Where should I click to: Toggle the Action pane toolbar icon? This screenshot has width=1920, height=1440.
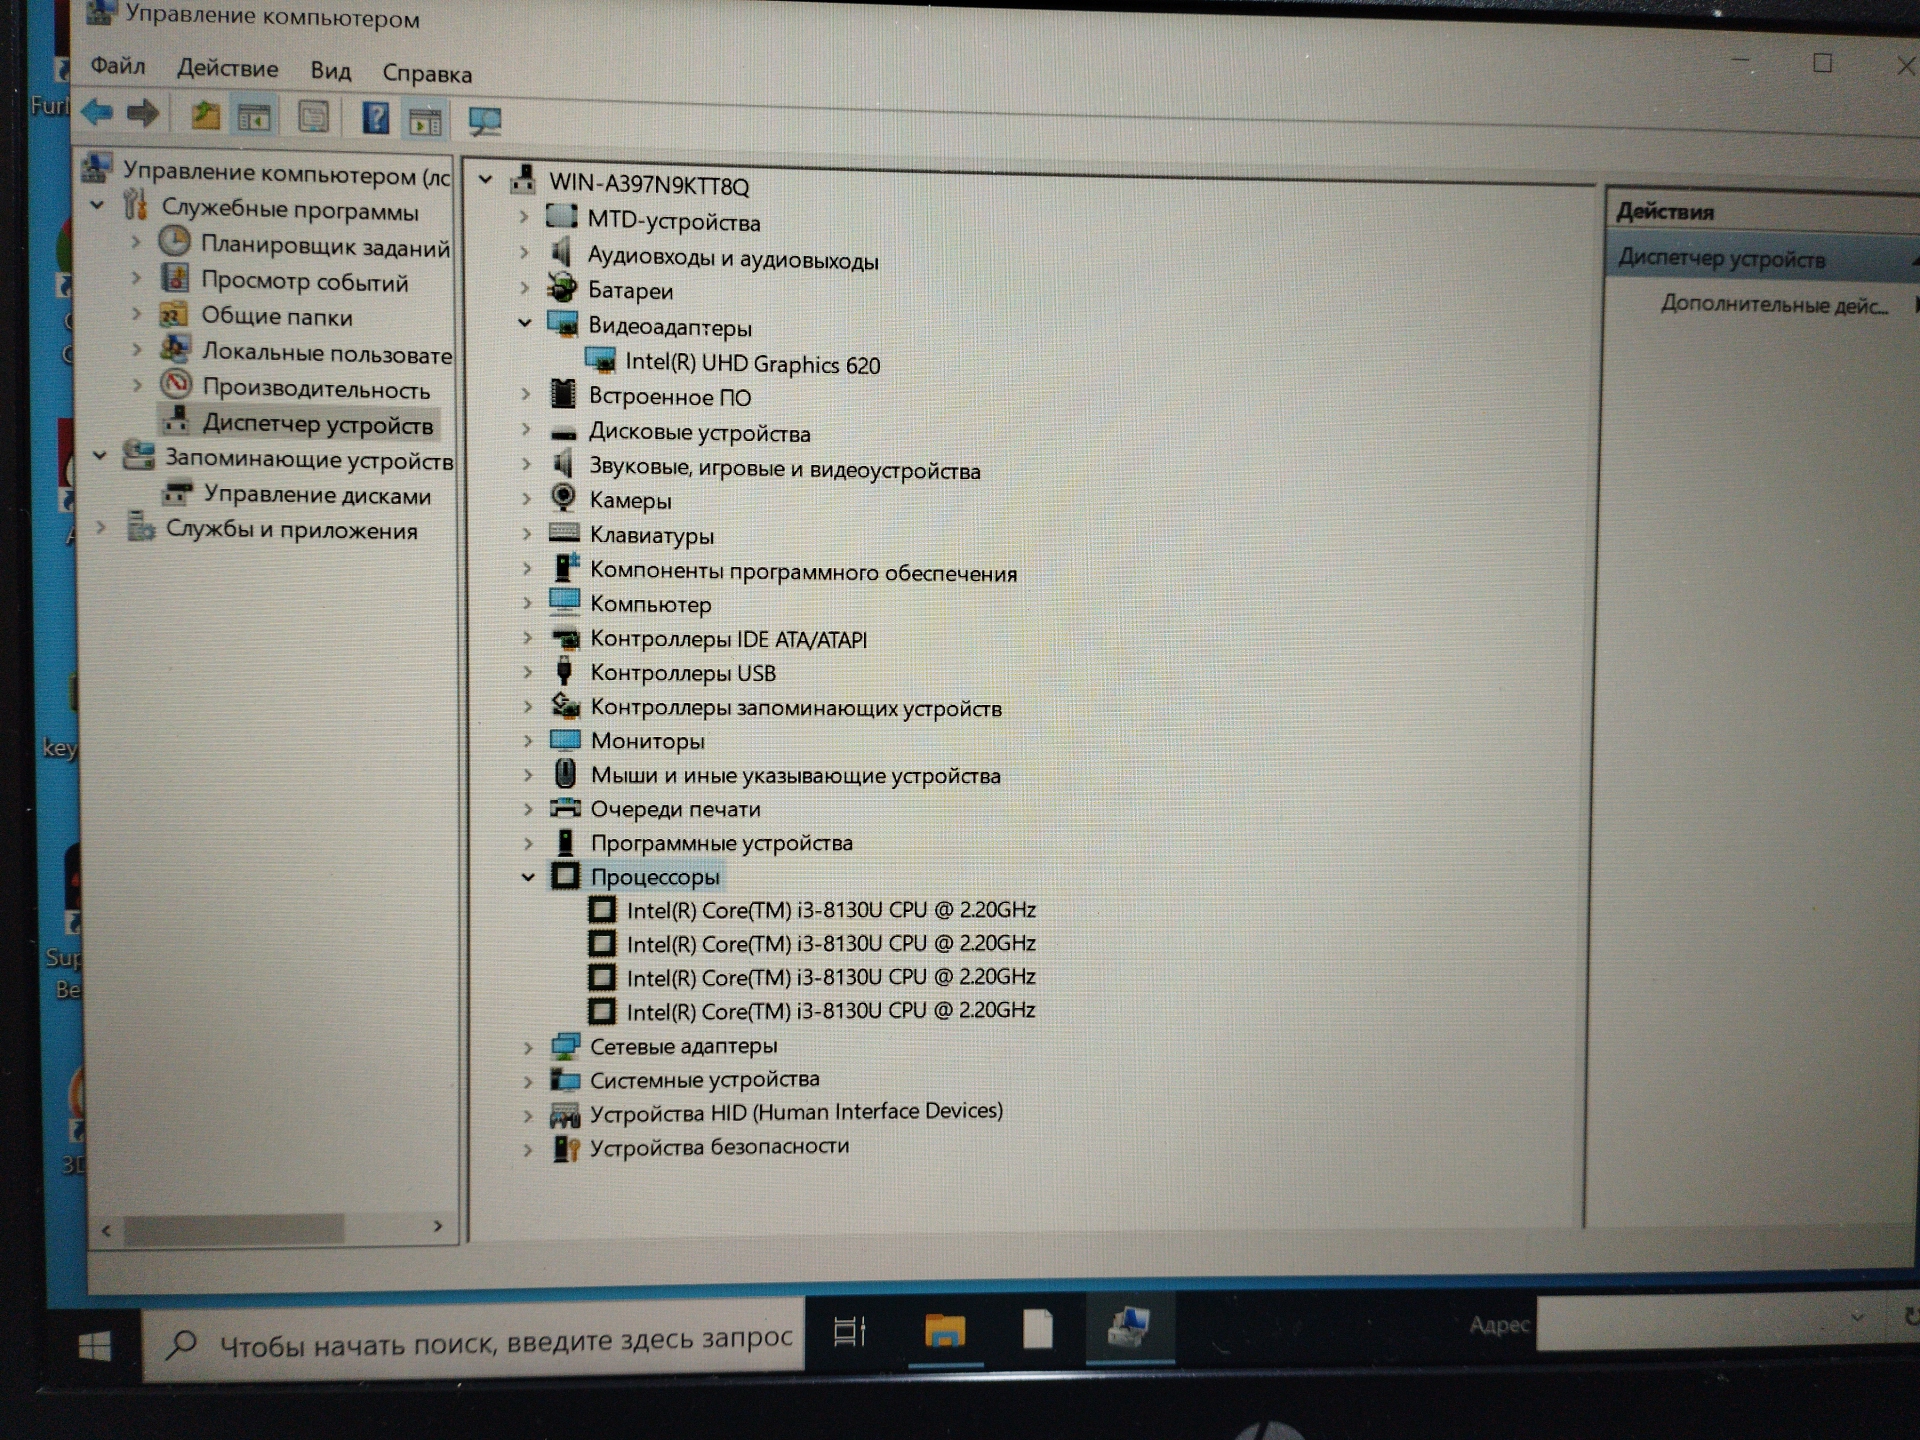[x=425, y=121]
